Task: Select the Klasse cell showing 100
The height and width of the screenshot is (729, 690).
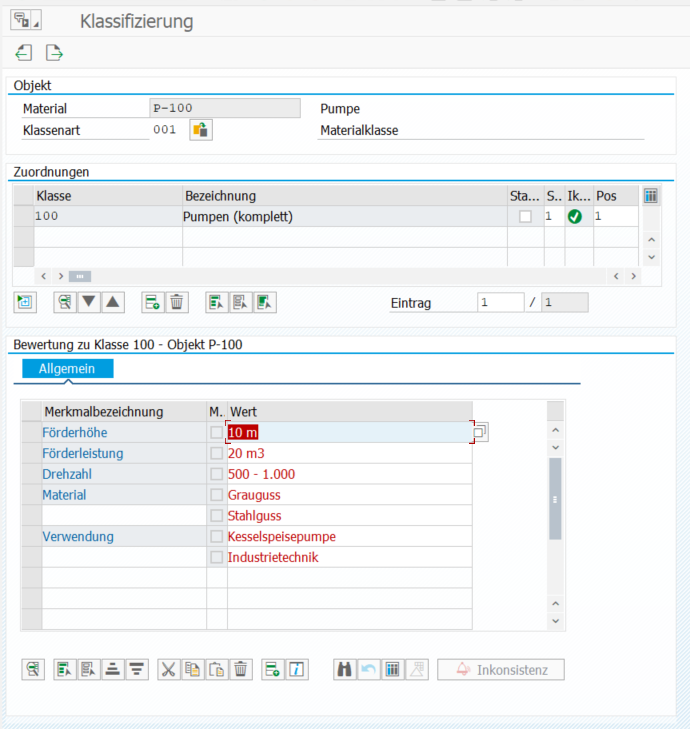Action: (x=108, y=217)
